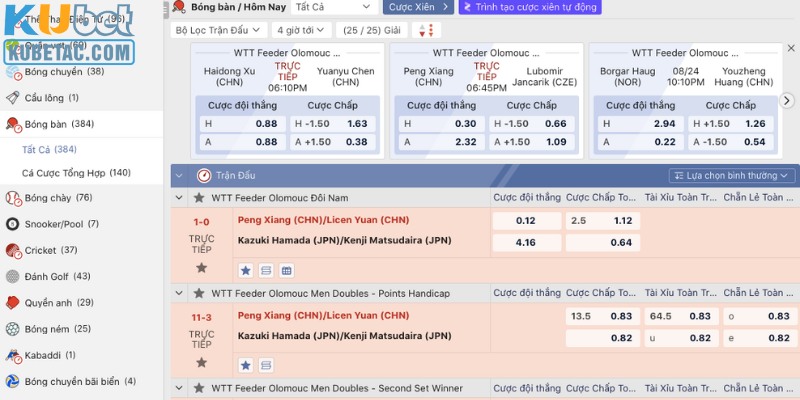This screenshot has width=800, height=400.
Task: Open the Bóng ném handball icon
Action: pyautogui.click(x=13, y=329)
